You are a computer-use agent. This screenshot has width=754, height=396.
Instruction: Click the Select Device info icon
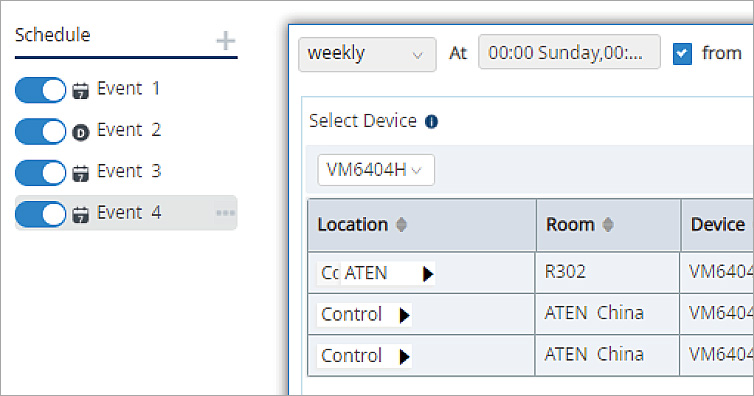pyautogui.click(x=431, y=122)
